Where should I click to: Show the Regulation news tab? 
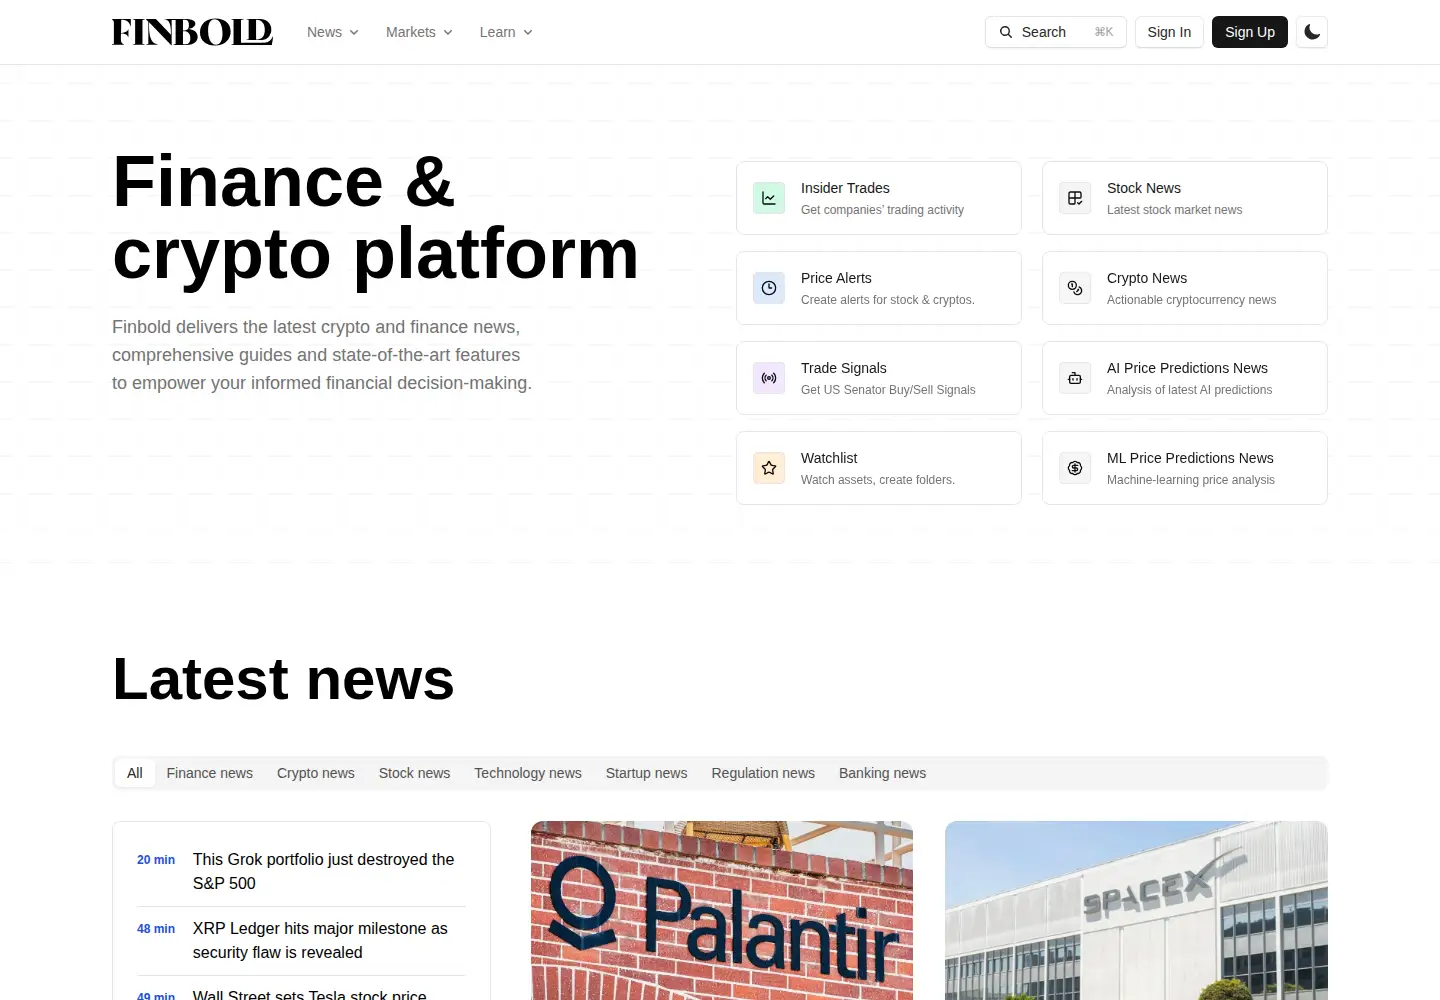pos(763,773)
